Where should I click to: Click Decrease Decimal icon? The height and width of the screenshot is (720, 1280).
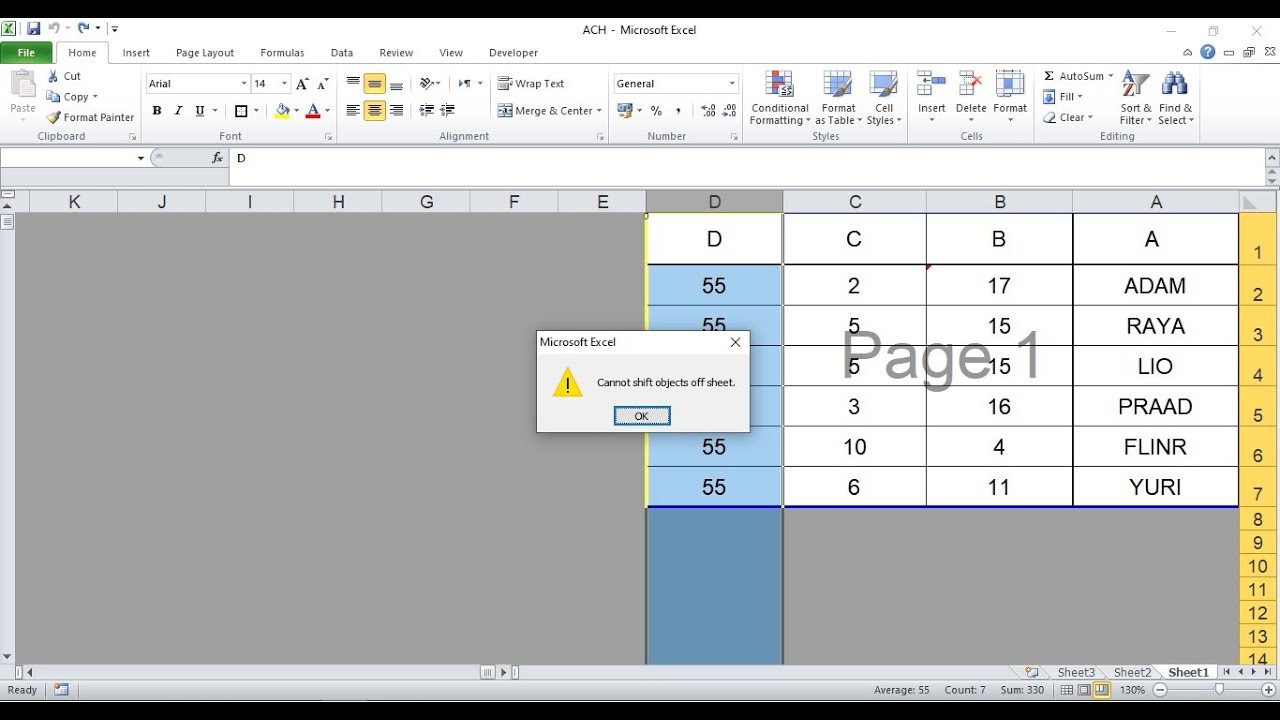click(728, 111)
